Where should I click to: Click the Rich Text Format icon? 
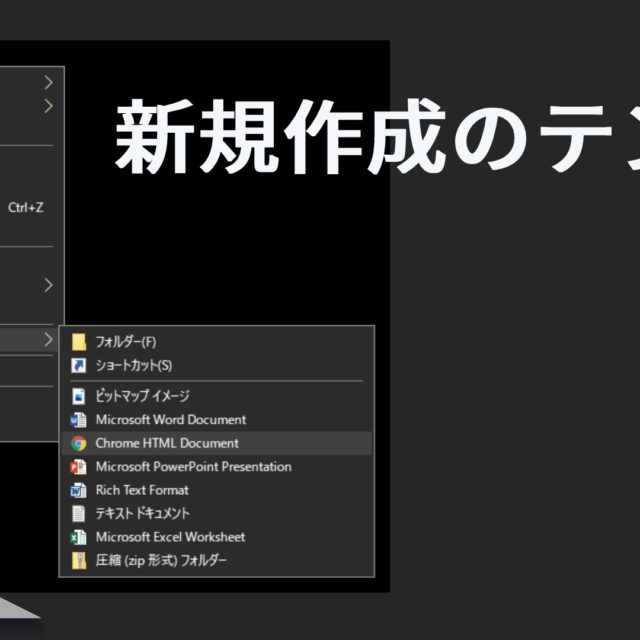click(78, 490)
